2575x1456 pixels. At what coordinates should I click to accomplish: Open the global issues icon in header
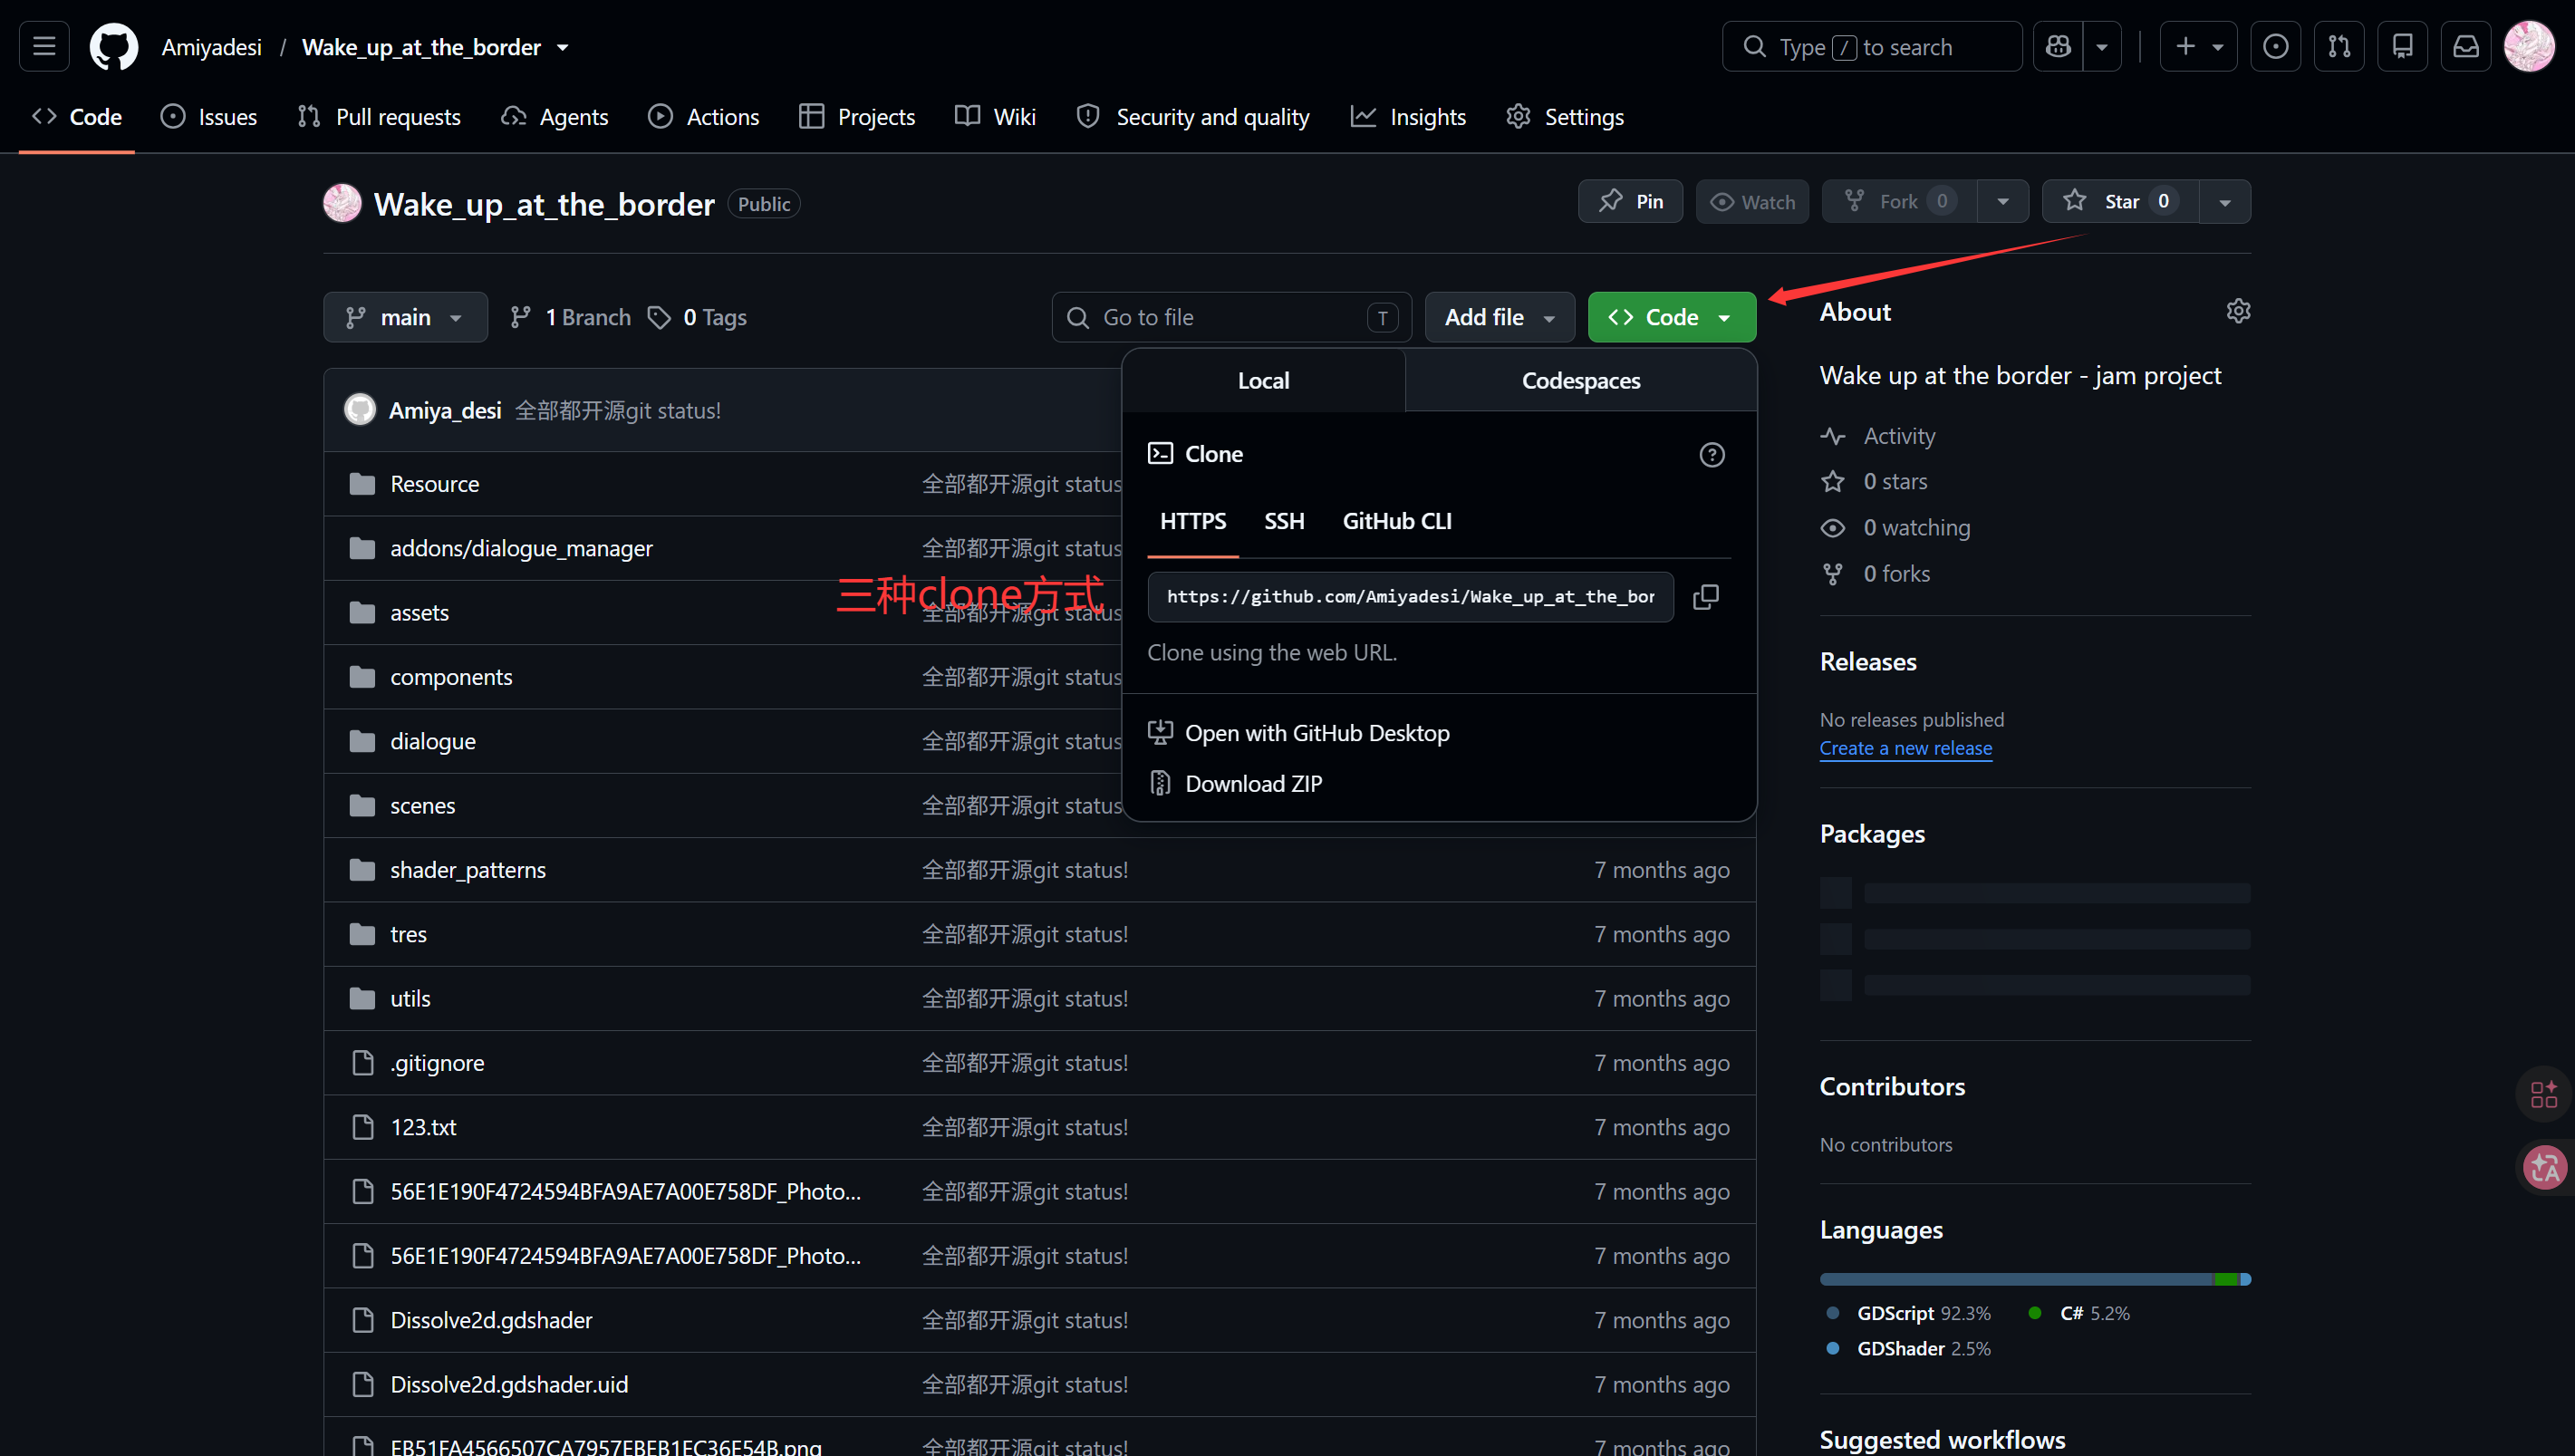[x=2275, y=47]
